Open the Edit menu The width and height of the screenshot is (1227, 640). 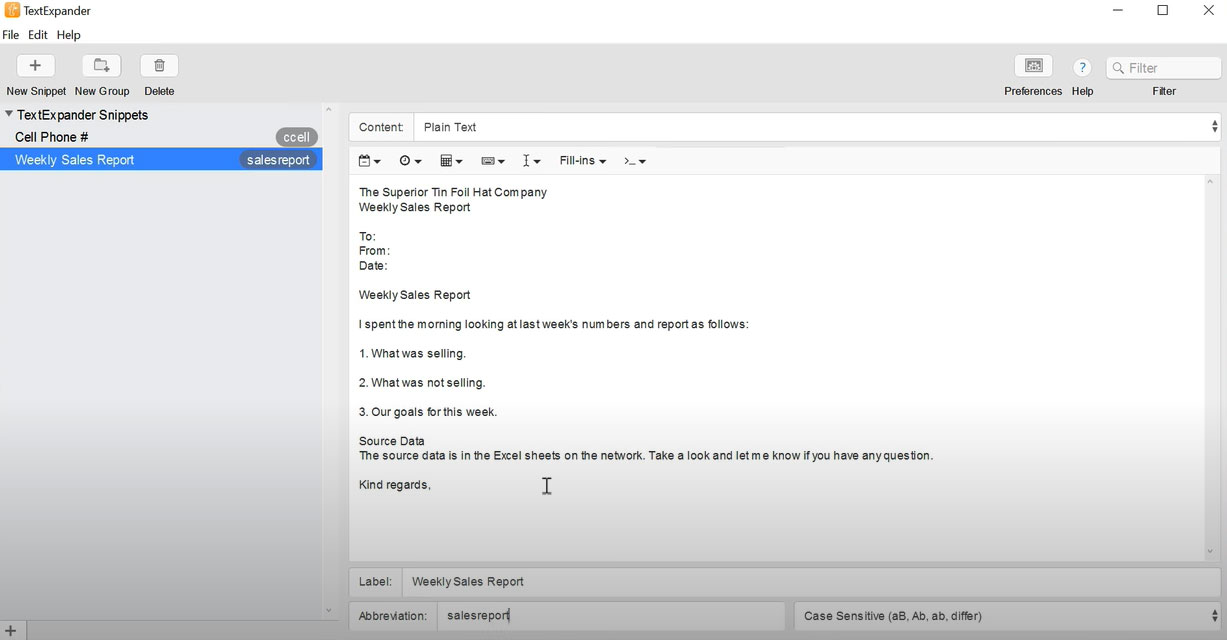coord(38,35)
